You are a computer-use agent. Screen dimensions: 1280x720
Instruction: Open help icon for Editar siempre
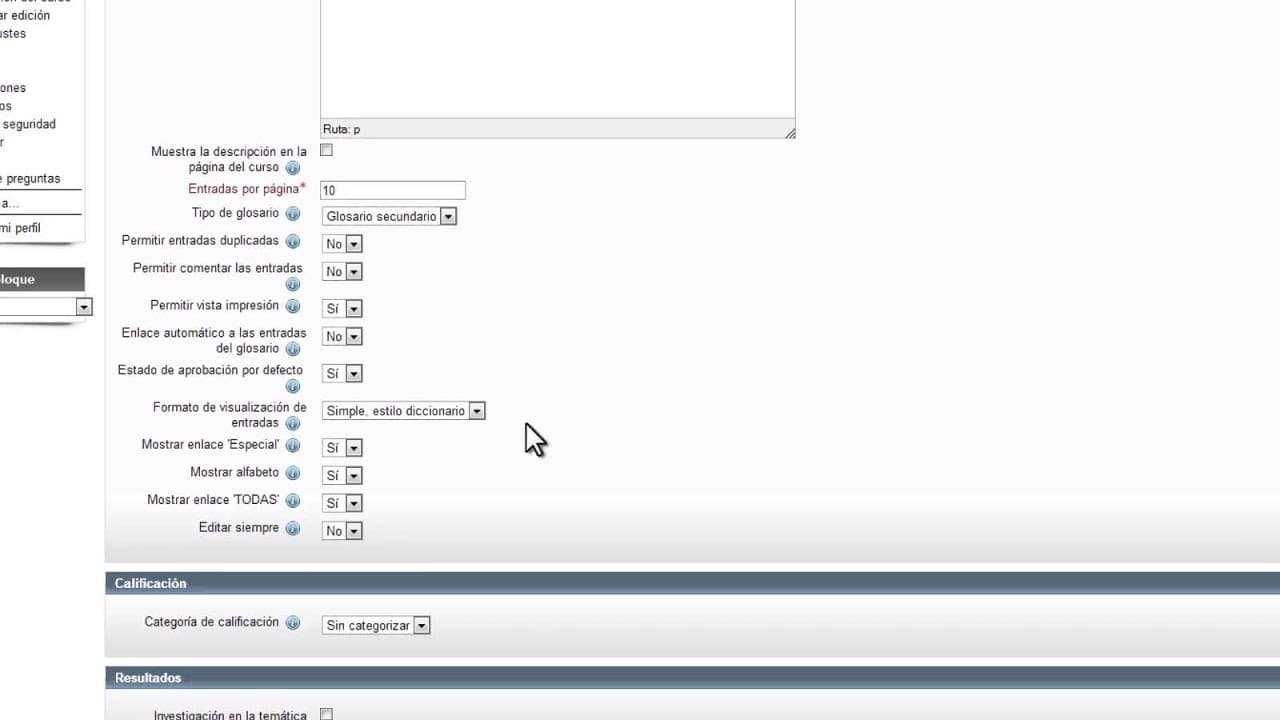(293, 529)
